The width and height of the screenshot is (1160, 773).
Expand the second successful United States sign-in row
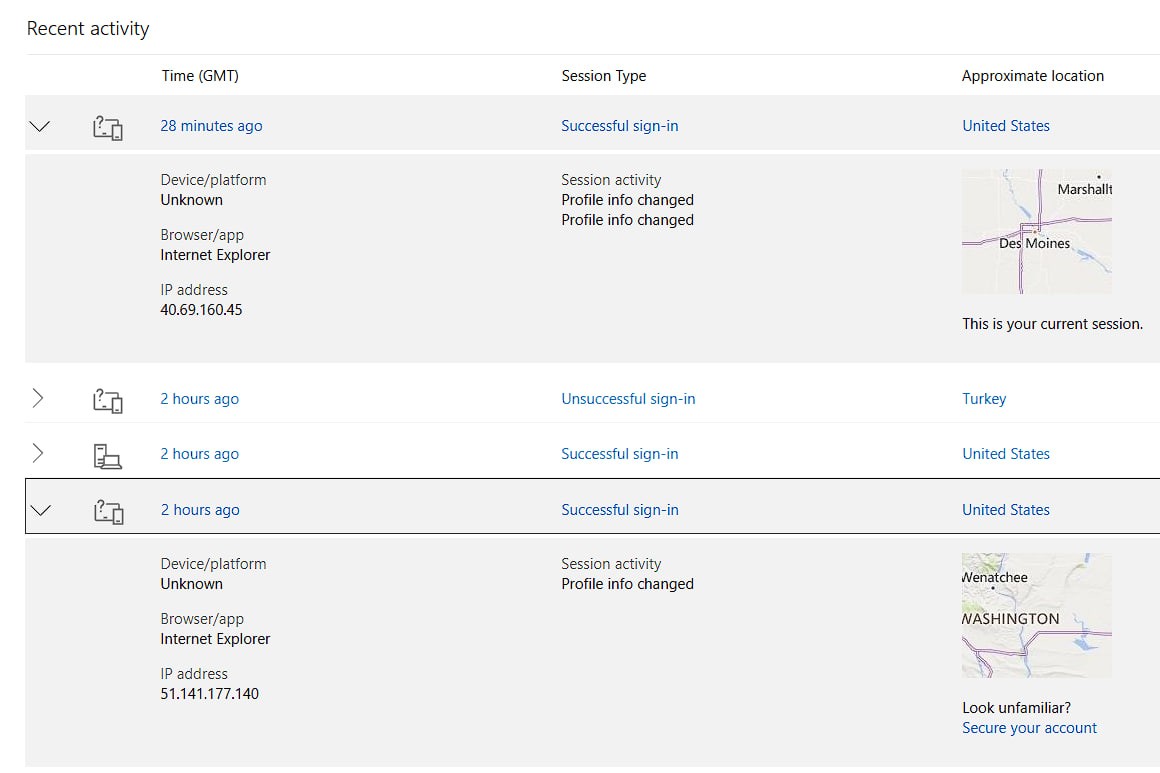37,454
